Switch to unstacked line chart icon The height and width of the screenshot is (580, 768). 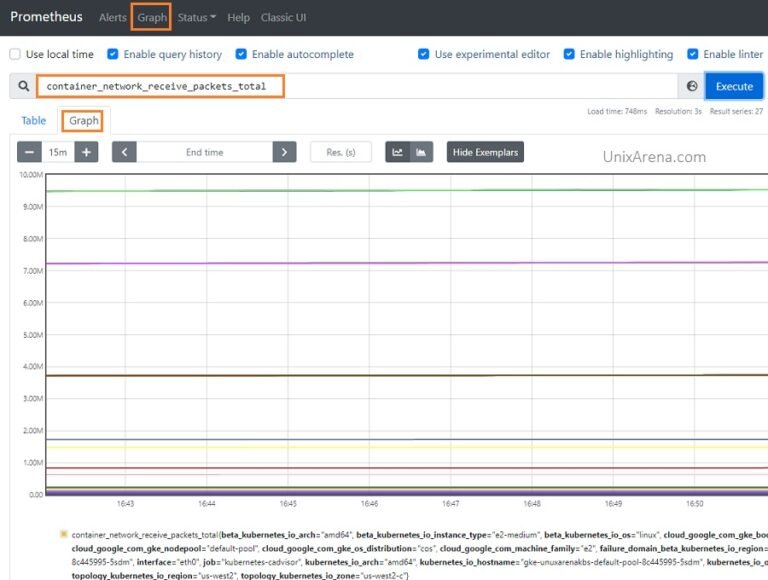click(x=397, y=152)
